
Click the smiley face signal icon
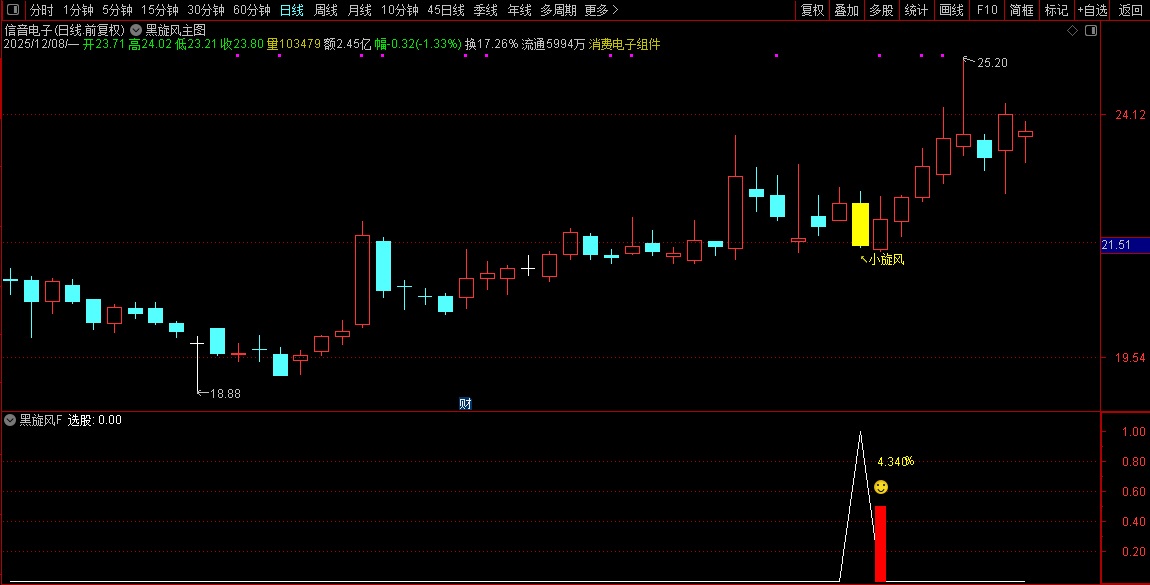[881, 487]
